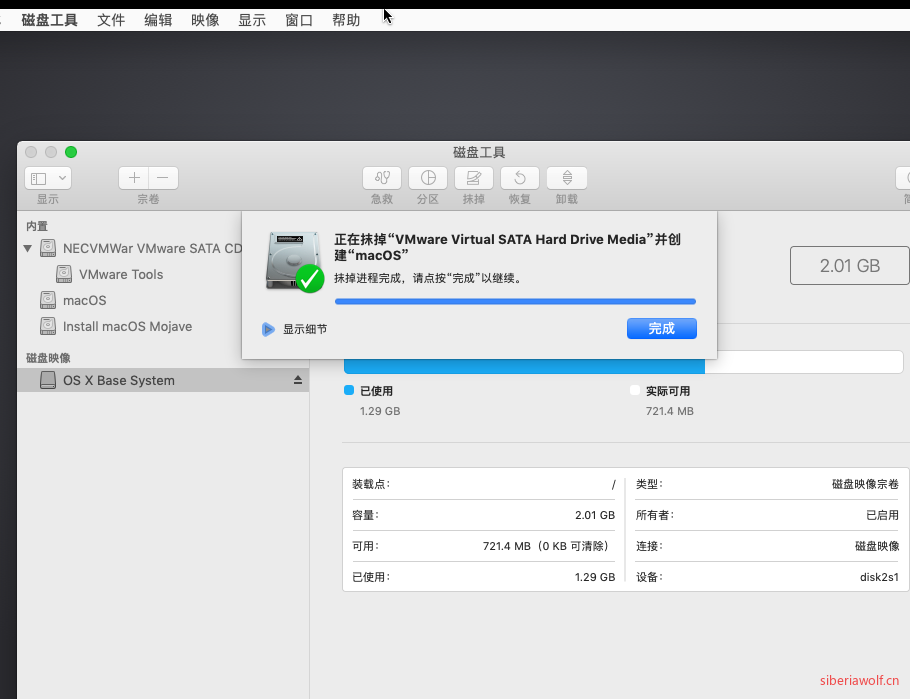This screenshot has height=699, width=910.
Task: Open the 显示 menu in menu bar
Action: click(x=252, y=20)
